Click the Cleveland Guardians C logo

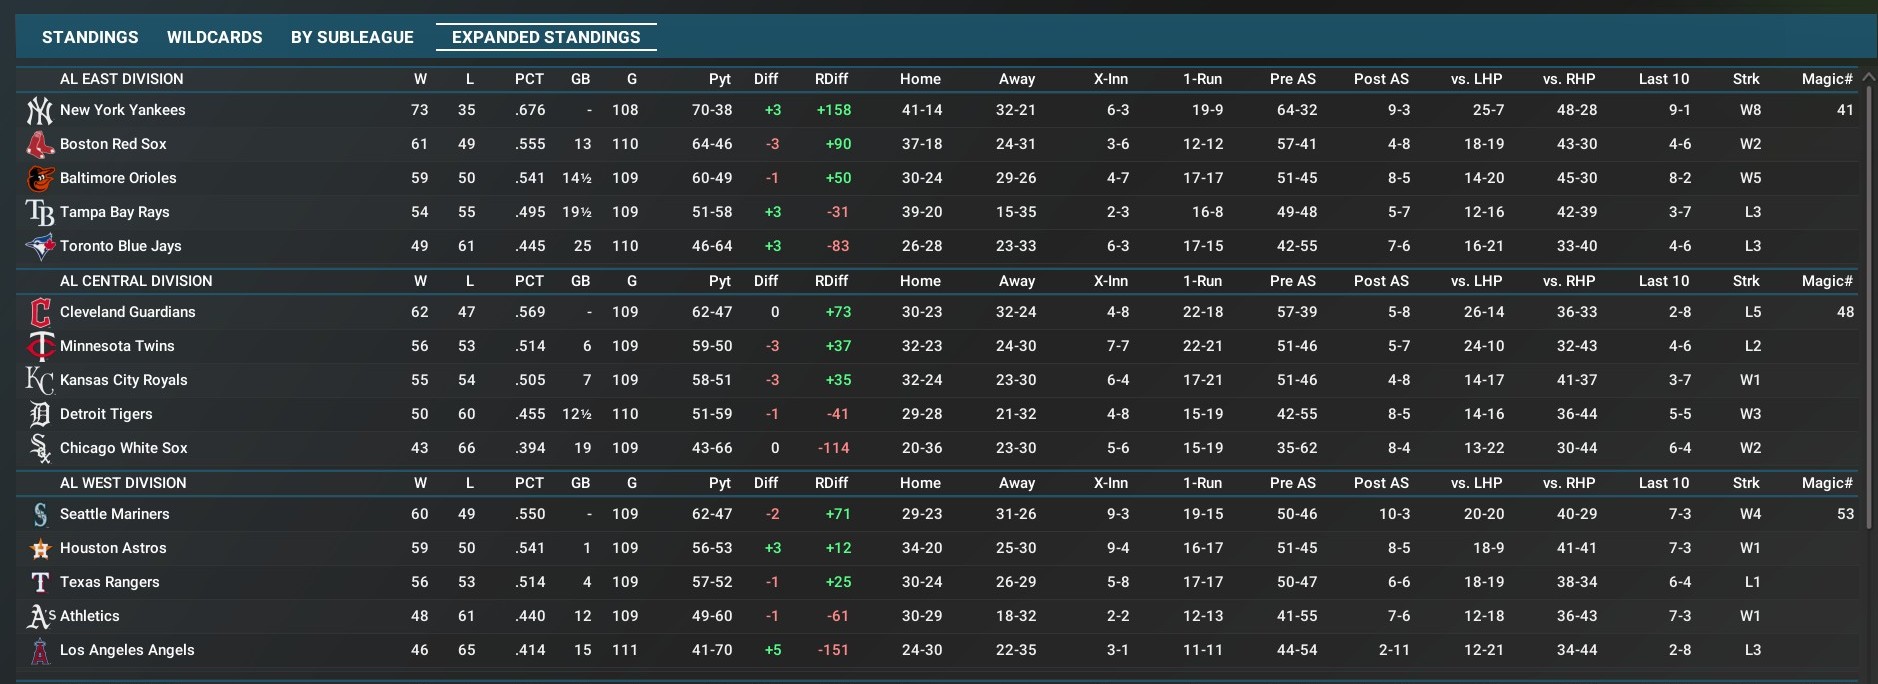[x=39, y=312]
